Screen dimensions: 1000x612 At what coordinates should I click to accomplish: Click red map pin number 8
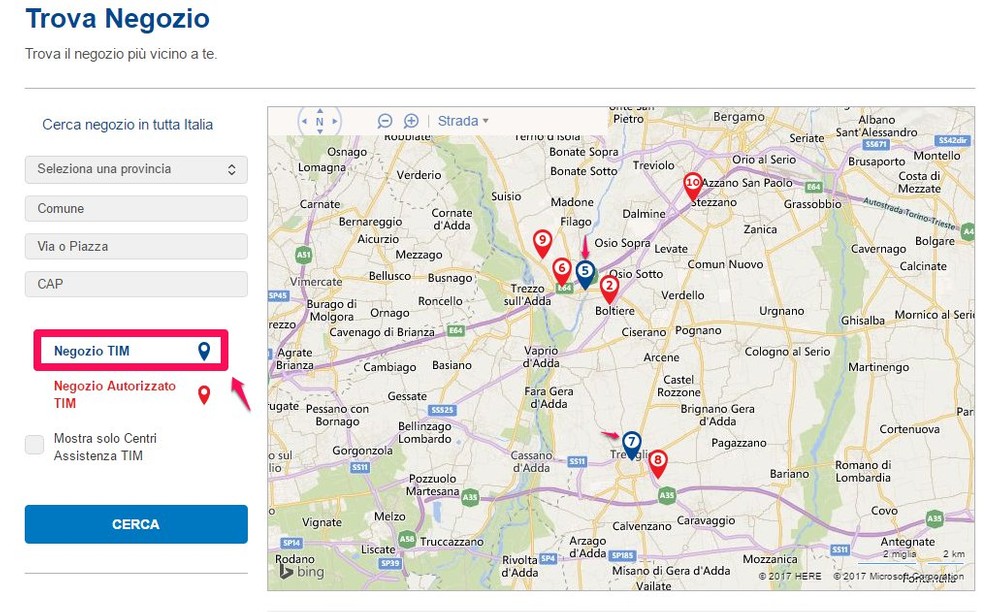(658, 462)
